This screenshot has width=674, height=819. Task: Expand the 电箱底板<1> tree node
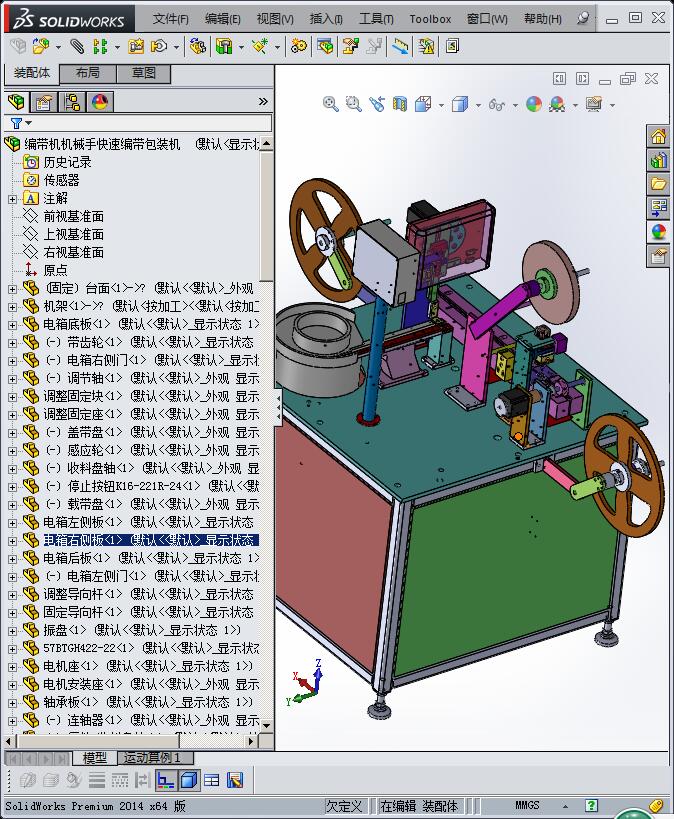(12, 325)
